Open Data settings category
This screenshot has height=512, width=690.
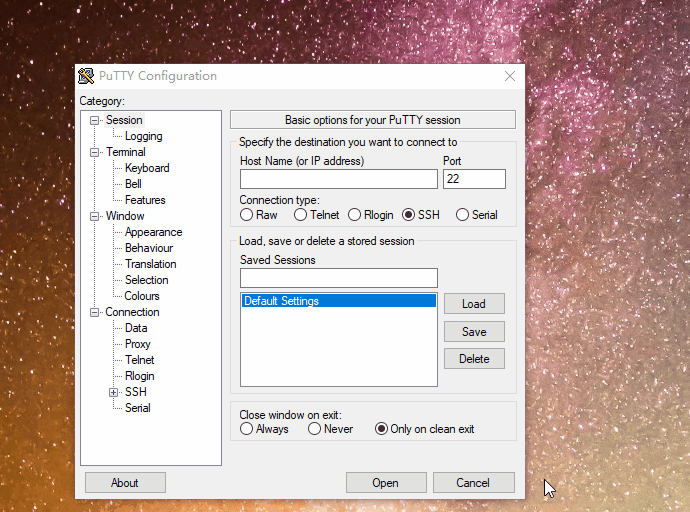coord(136,328)
